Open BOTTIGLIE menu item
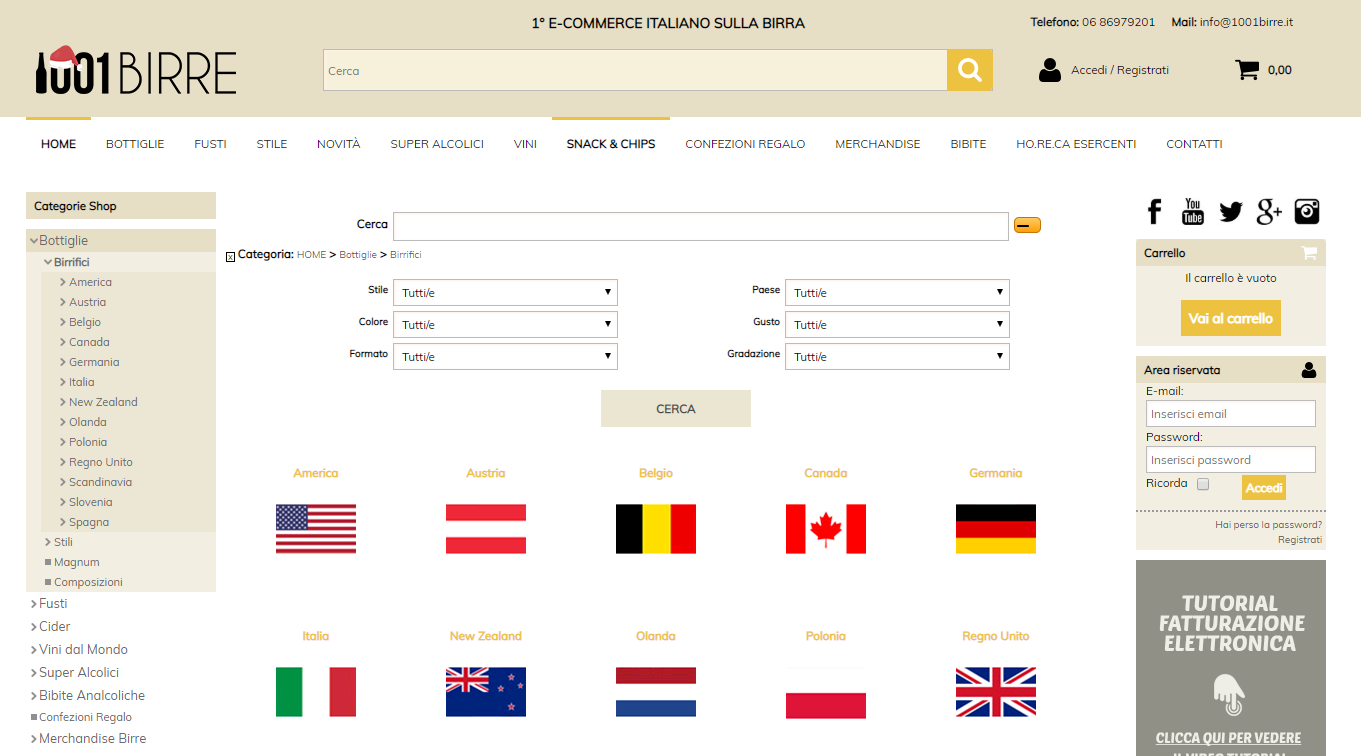Viewport: 1361px width, 756px height. coord(135,144)
